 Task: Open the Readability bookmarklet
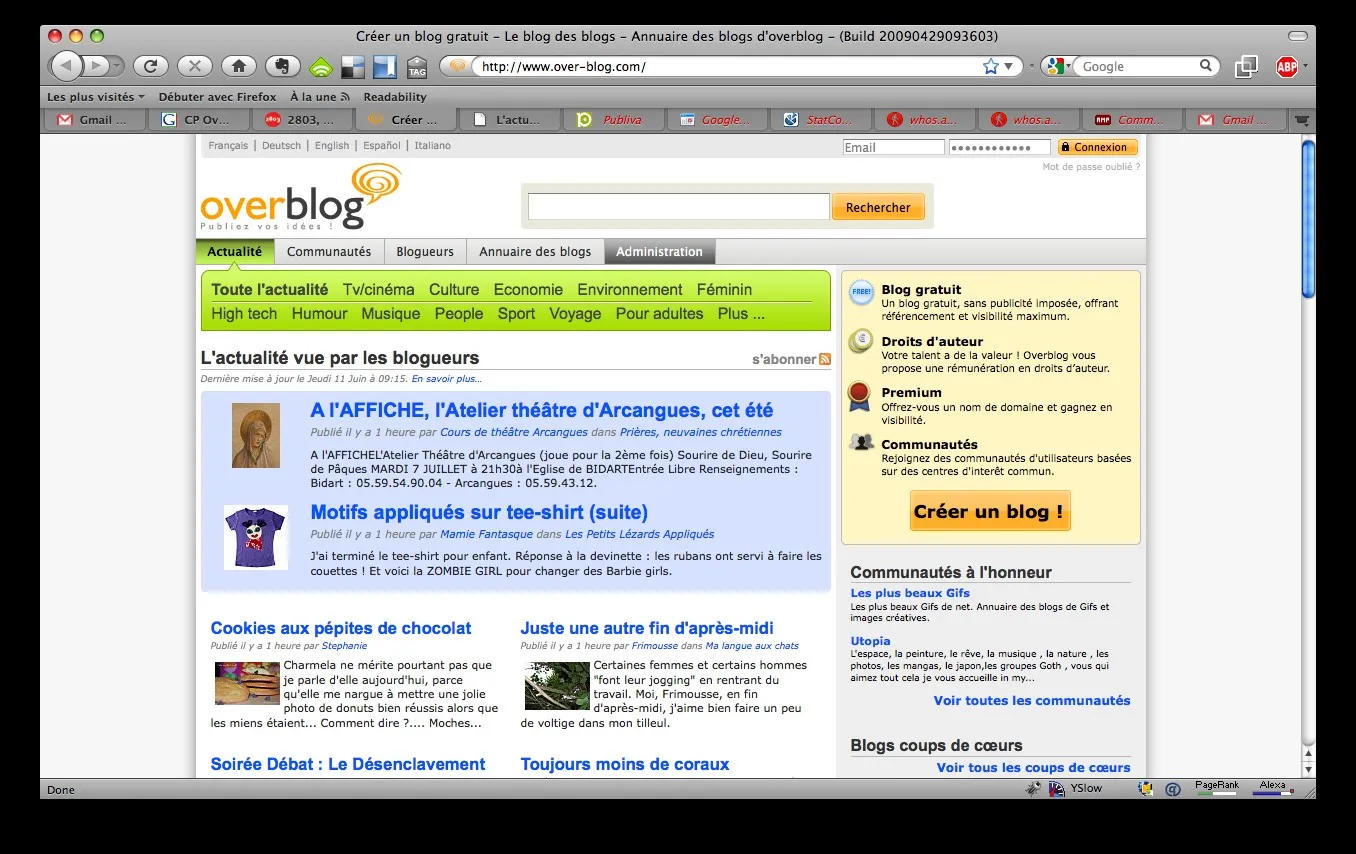(x=395, y=97)
